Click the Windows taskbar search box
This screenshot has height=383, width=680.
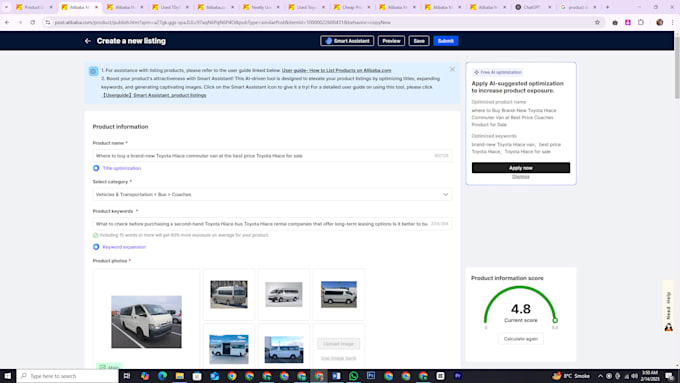tap(68, 376)
